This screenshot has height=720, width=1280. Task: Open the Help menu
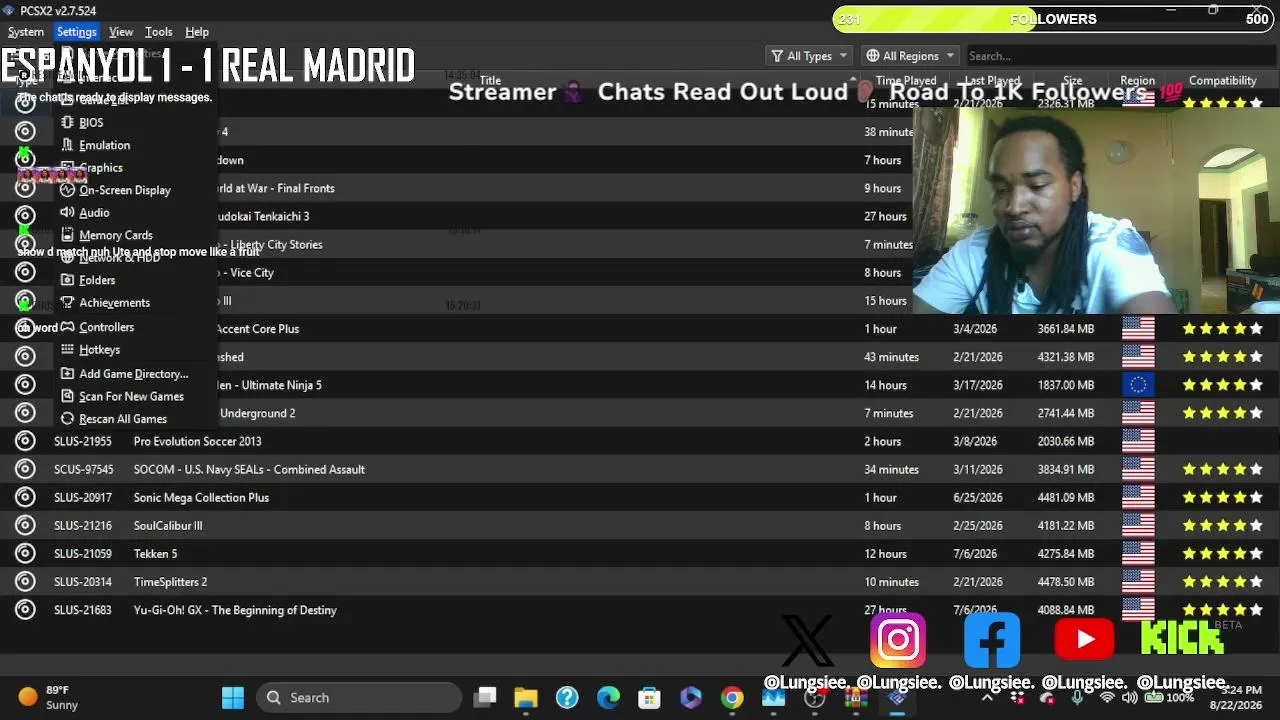[x=197, y=32]
